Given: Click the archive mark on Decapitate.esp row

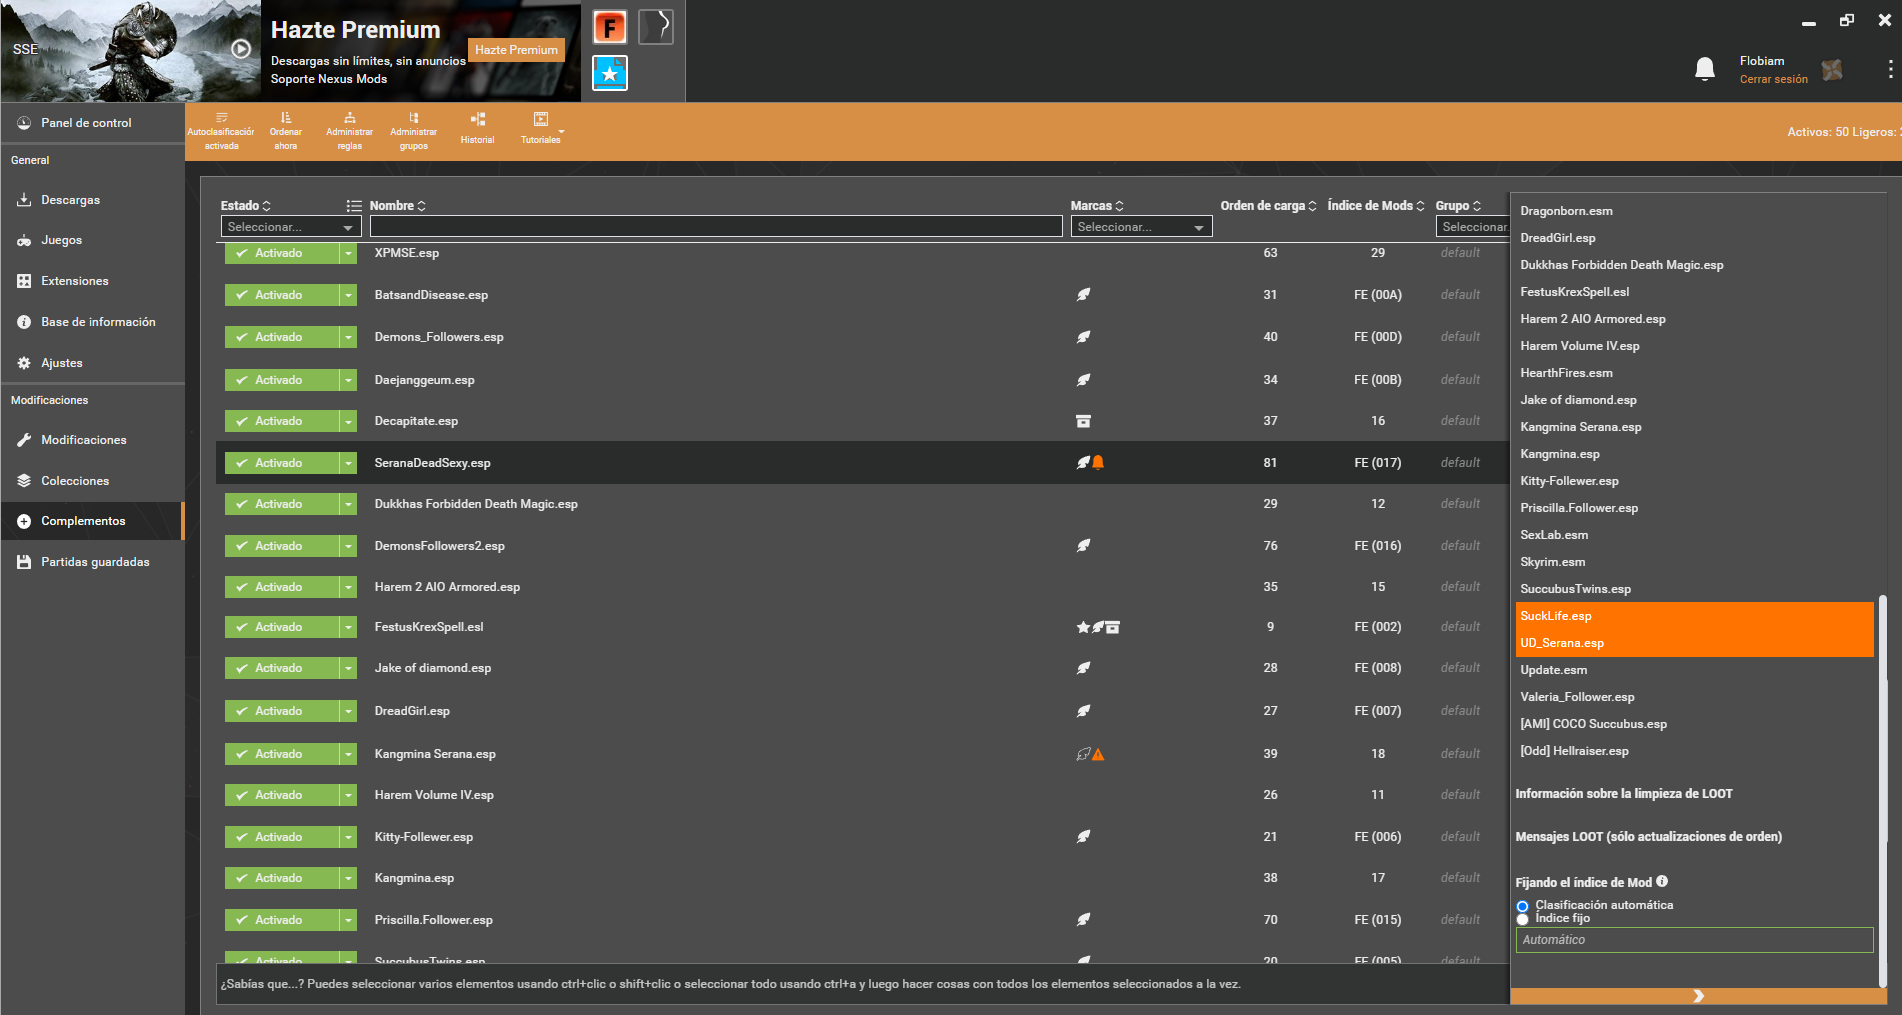Looking at the screenshot, I should pyautogui.click(x=1083, y=421).
